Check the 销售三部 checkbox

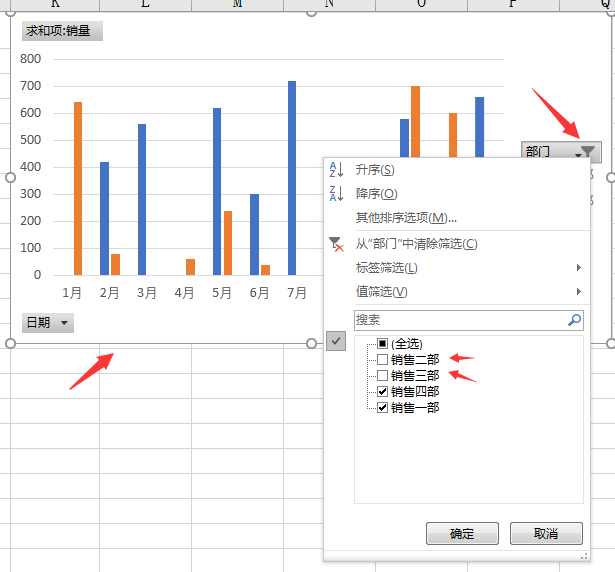tap(382, 375)
